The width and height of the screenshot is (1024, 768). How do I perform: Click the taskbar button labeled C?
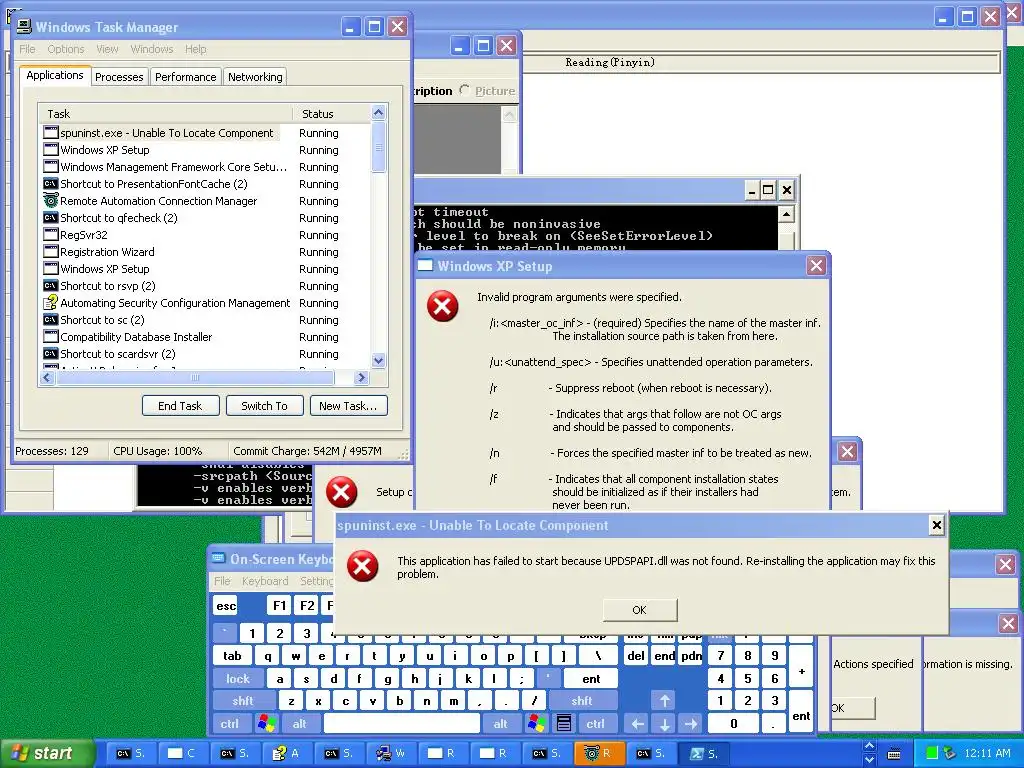point(182,753)
